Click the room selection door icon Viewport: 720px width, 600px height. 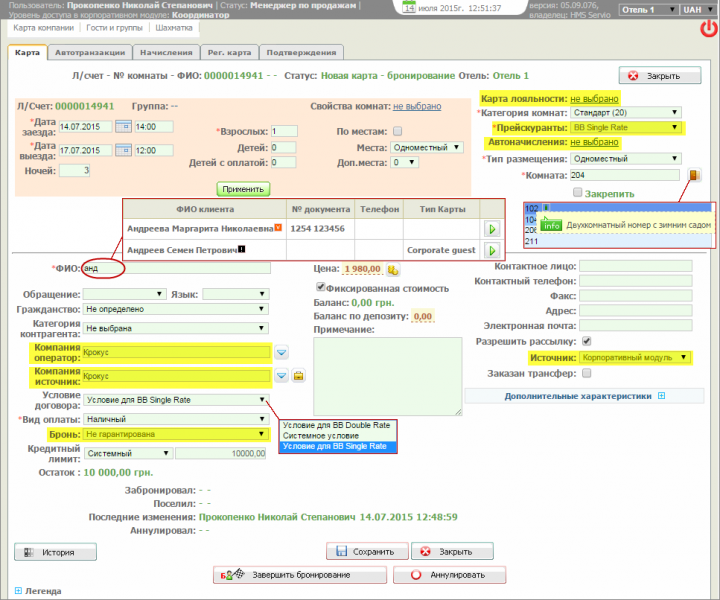click(693, 175)
